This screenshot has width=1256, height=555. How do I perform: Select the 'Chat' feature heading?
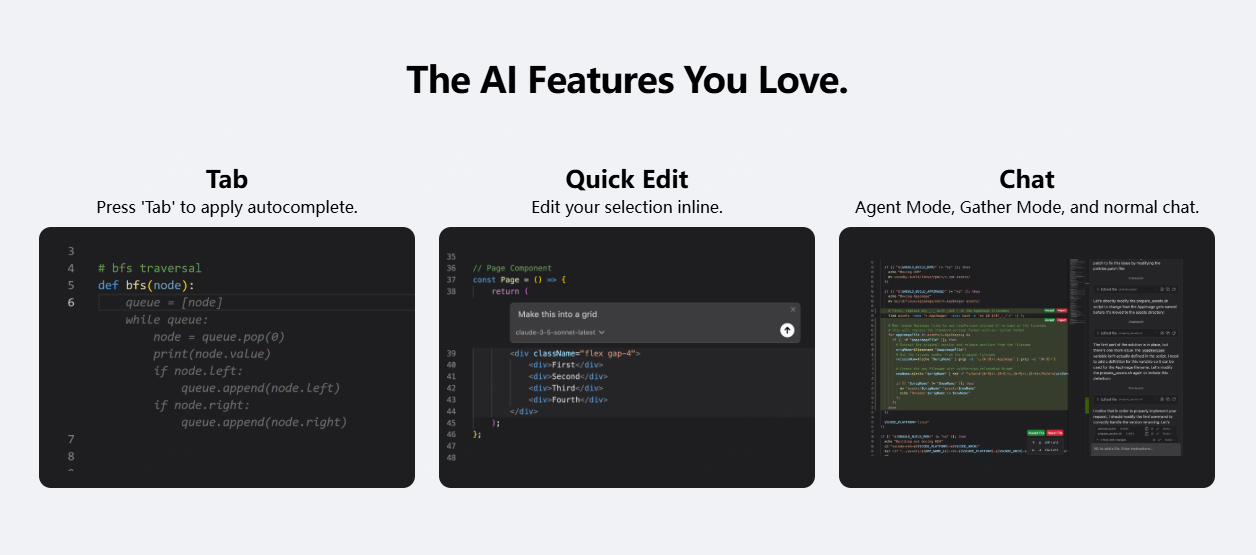coord(1027,179)
